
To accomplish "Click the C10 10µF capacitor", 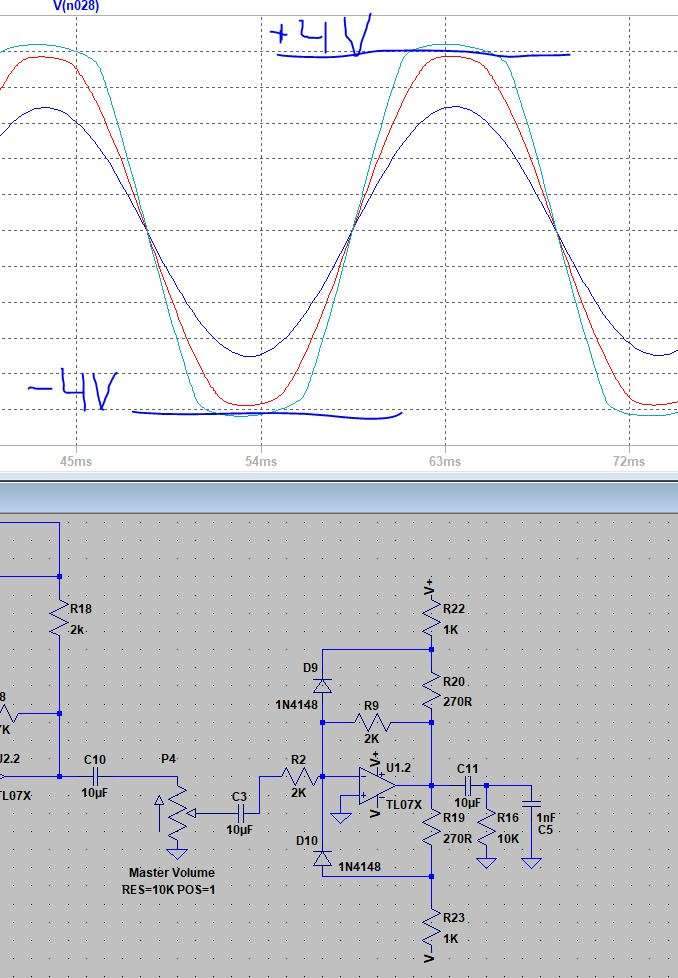I will pos(95,775).
